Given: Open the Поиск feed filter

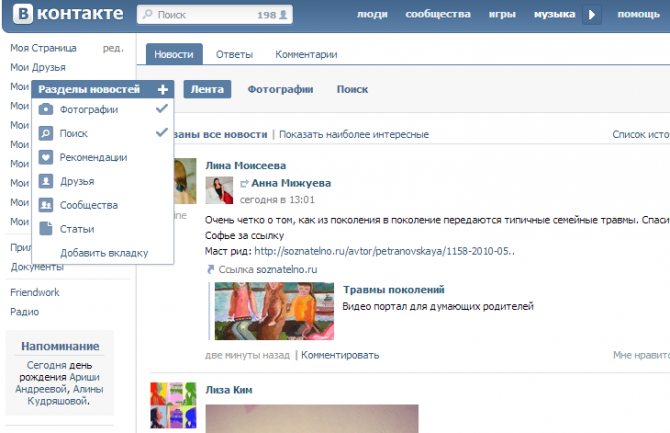Looking at the screenshot, I should coord(352,89).
